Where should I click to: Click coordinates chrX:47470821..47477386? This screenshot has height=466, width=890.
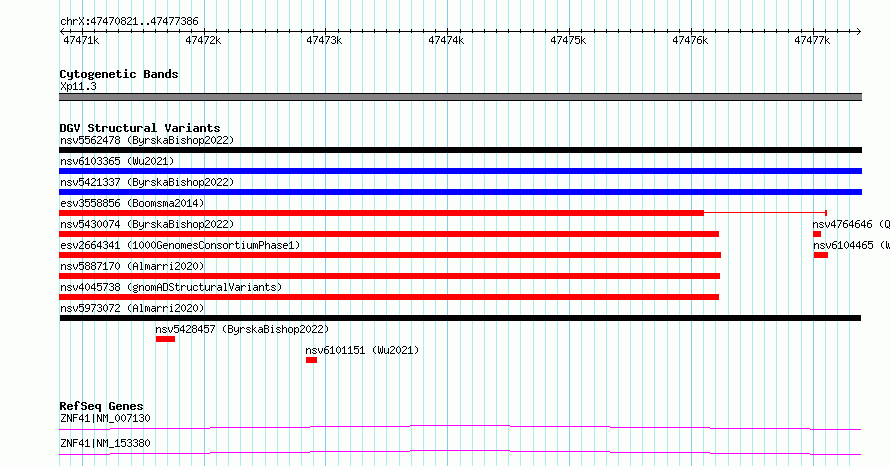coord(129,22)
